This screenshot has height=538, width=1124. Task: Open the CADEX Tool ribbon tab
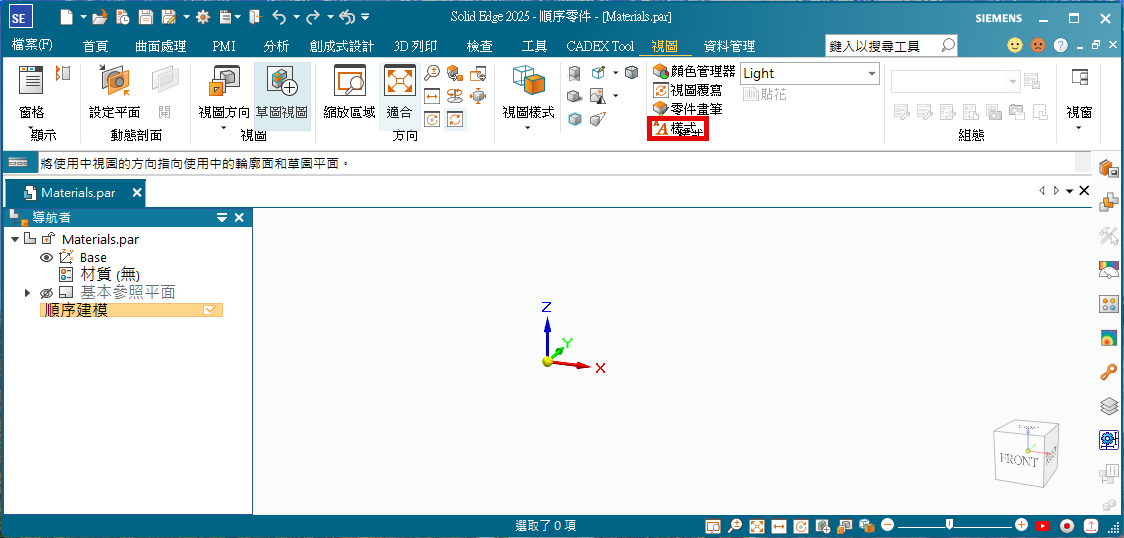point(600,47)
